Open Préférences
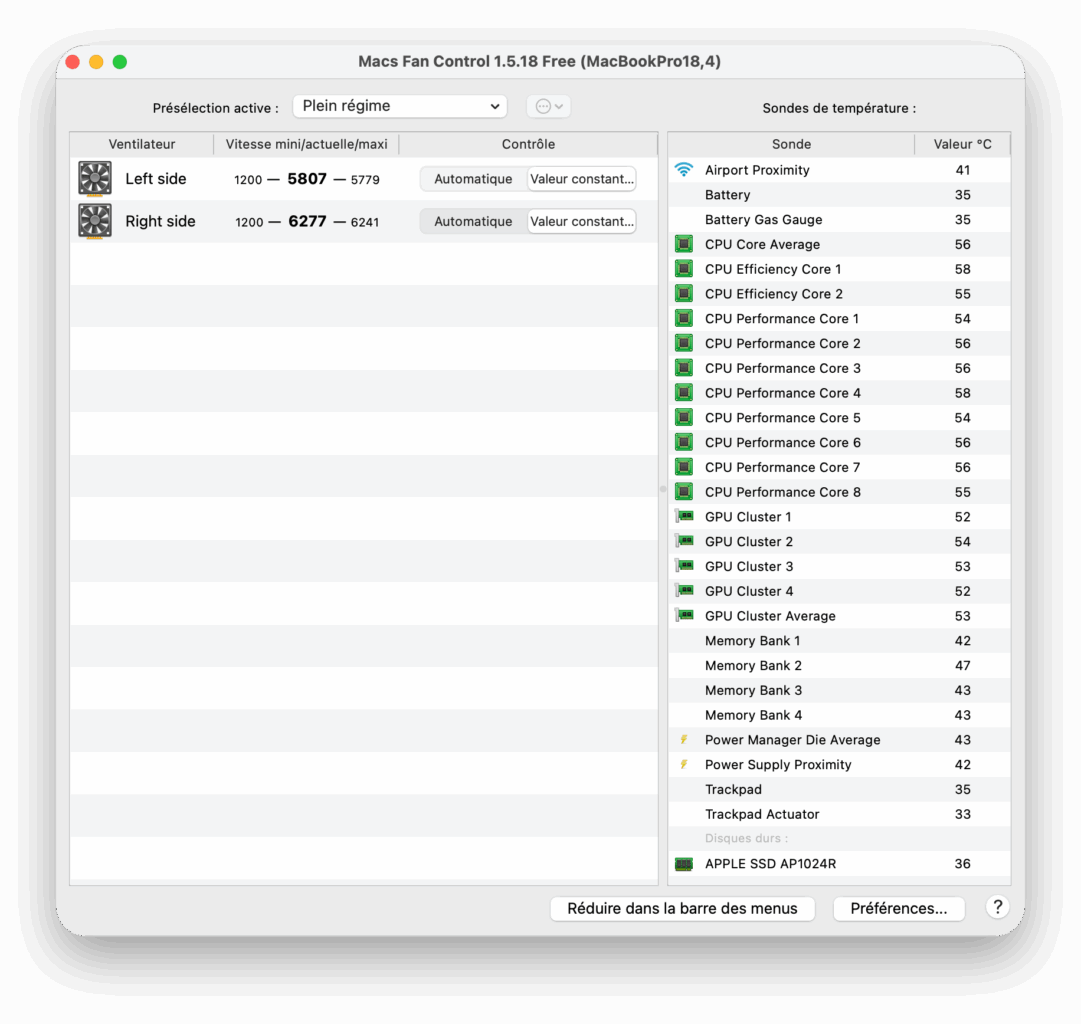The height and width of the screenshot is (1024, 1081). [898, 909]
